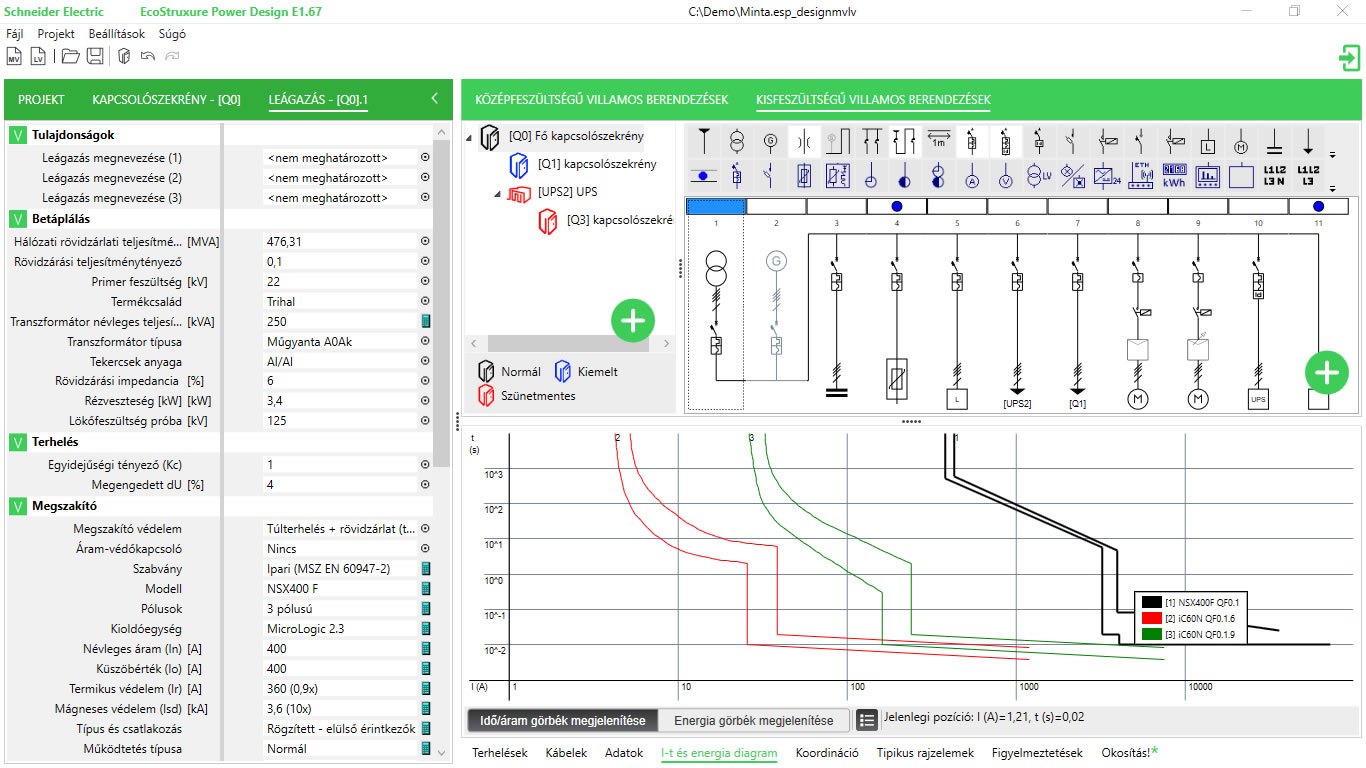Click the green swatch for iC60N QF0.1.9

(x=1151, y=634)
